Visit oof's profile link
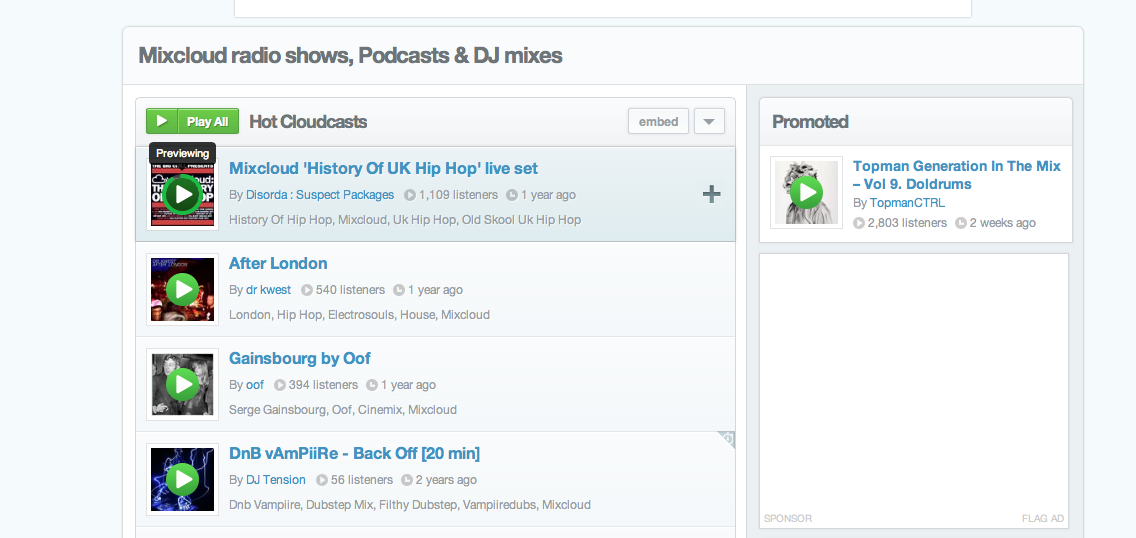Image resolution: width=1136 pixels, height=538 pixels. coord(255,384)
